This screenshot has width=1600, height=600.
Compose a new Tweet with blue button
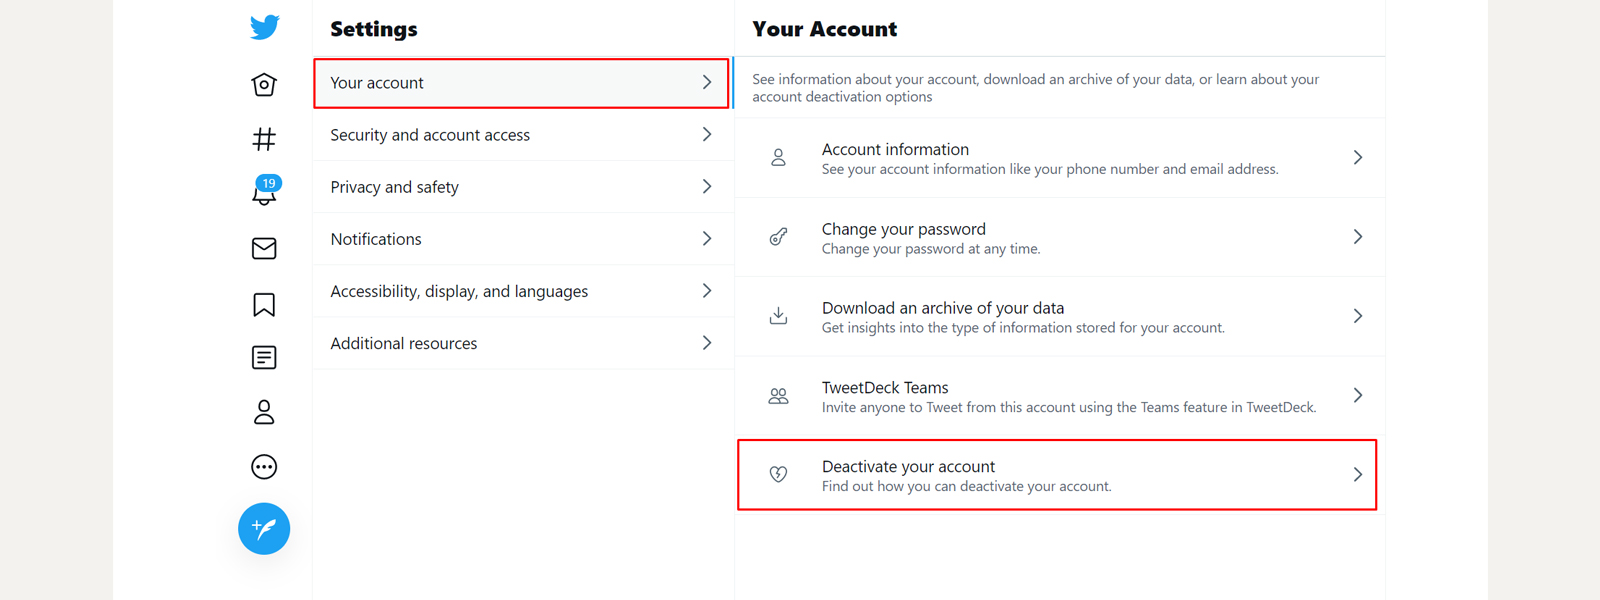click(264, 528)
